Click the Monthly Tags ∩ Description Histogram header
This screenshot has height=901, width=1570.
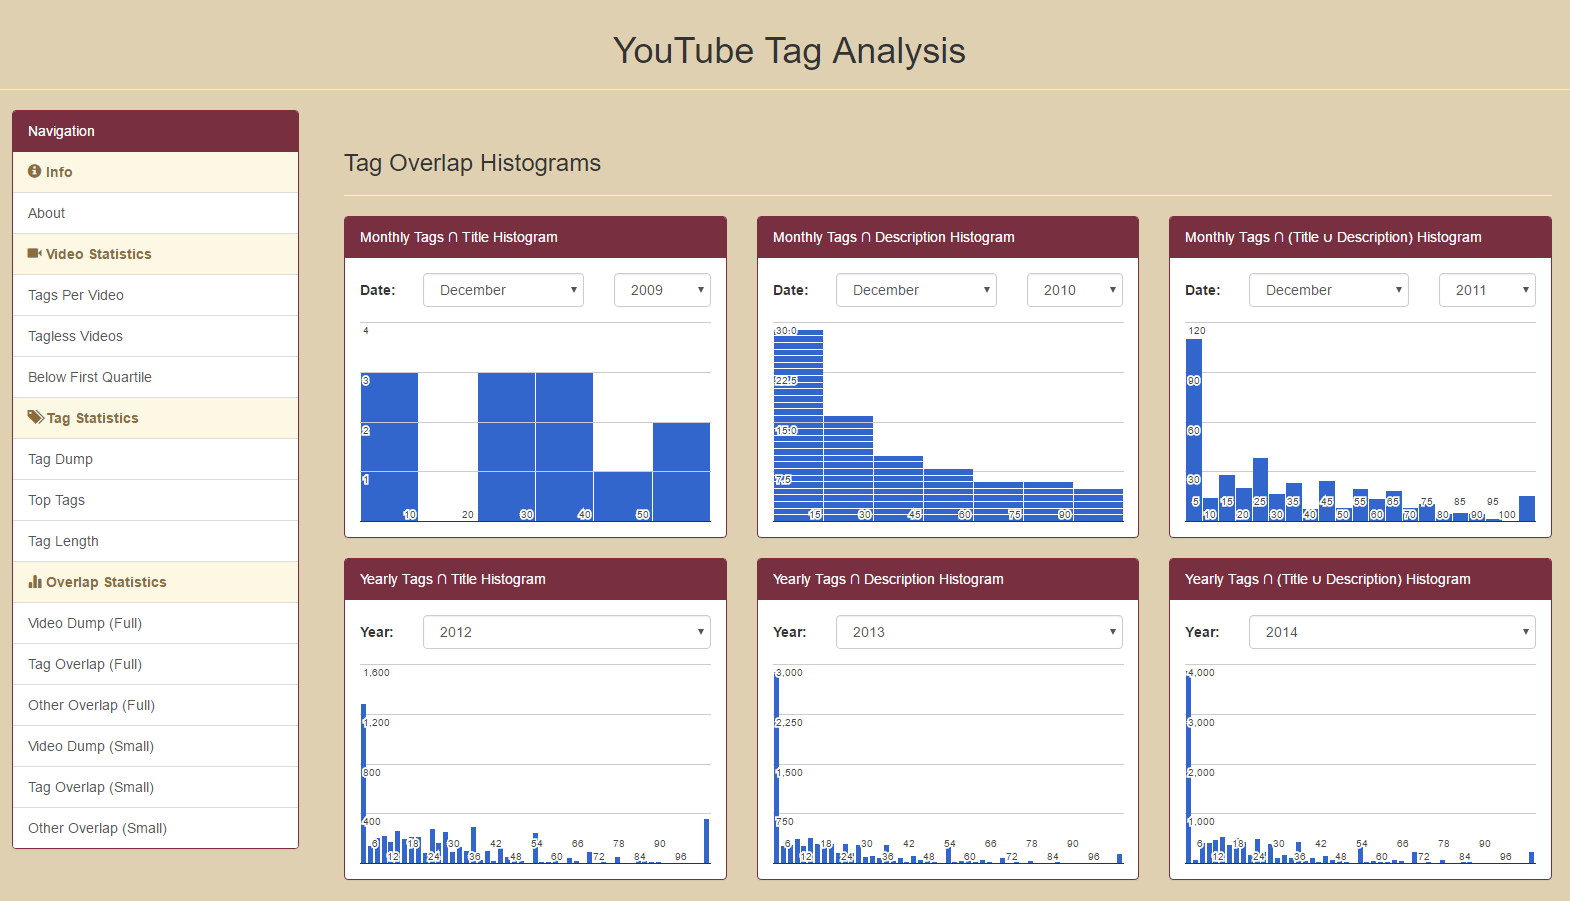click(948, 237)
